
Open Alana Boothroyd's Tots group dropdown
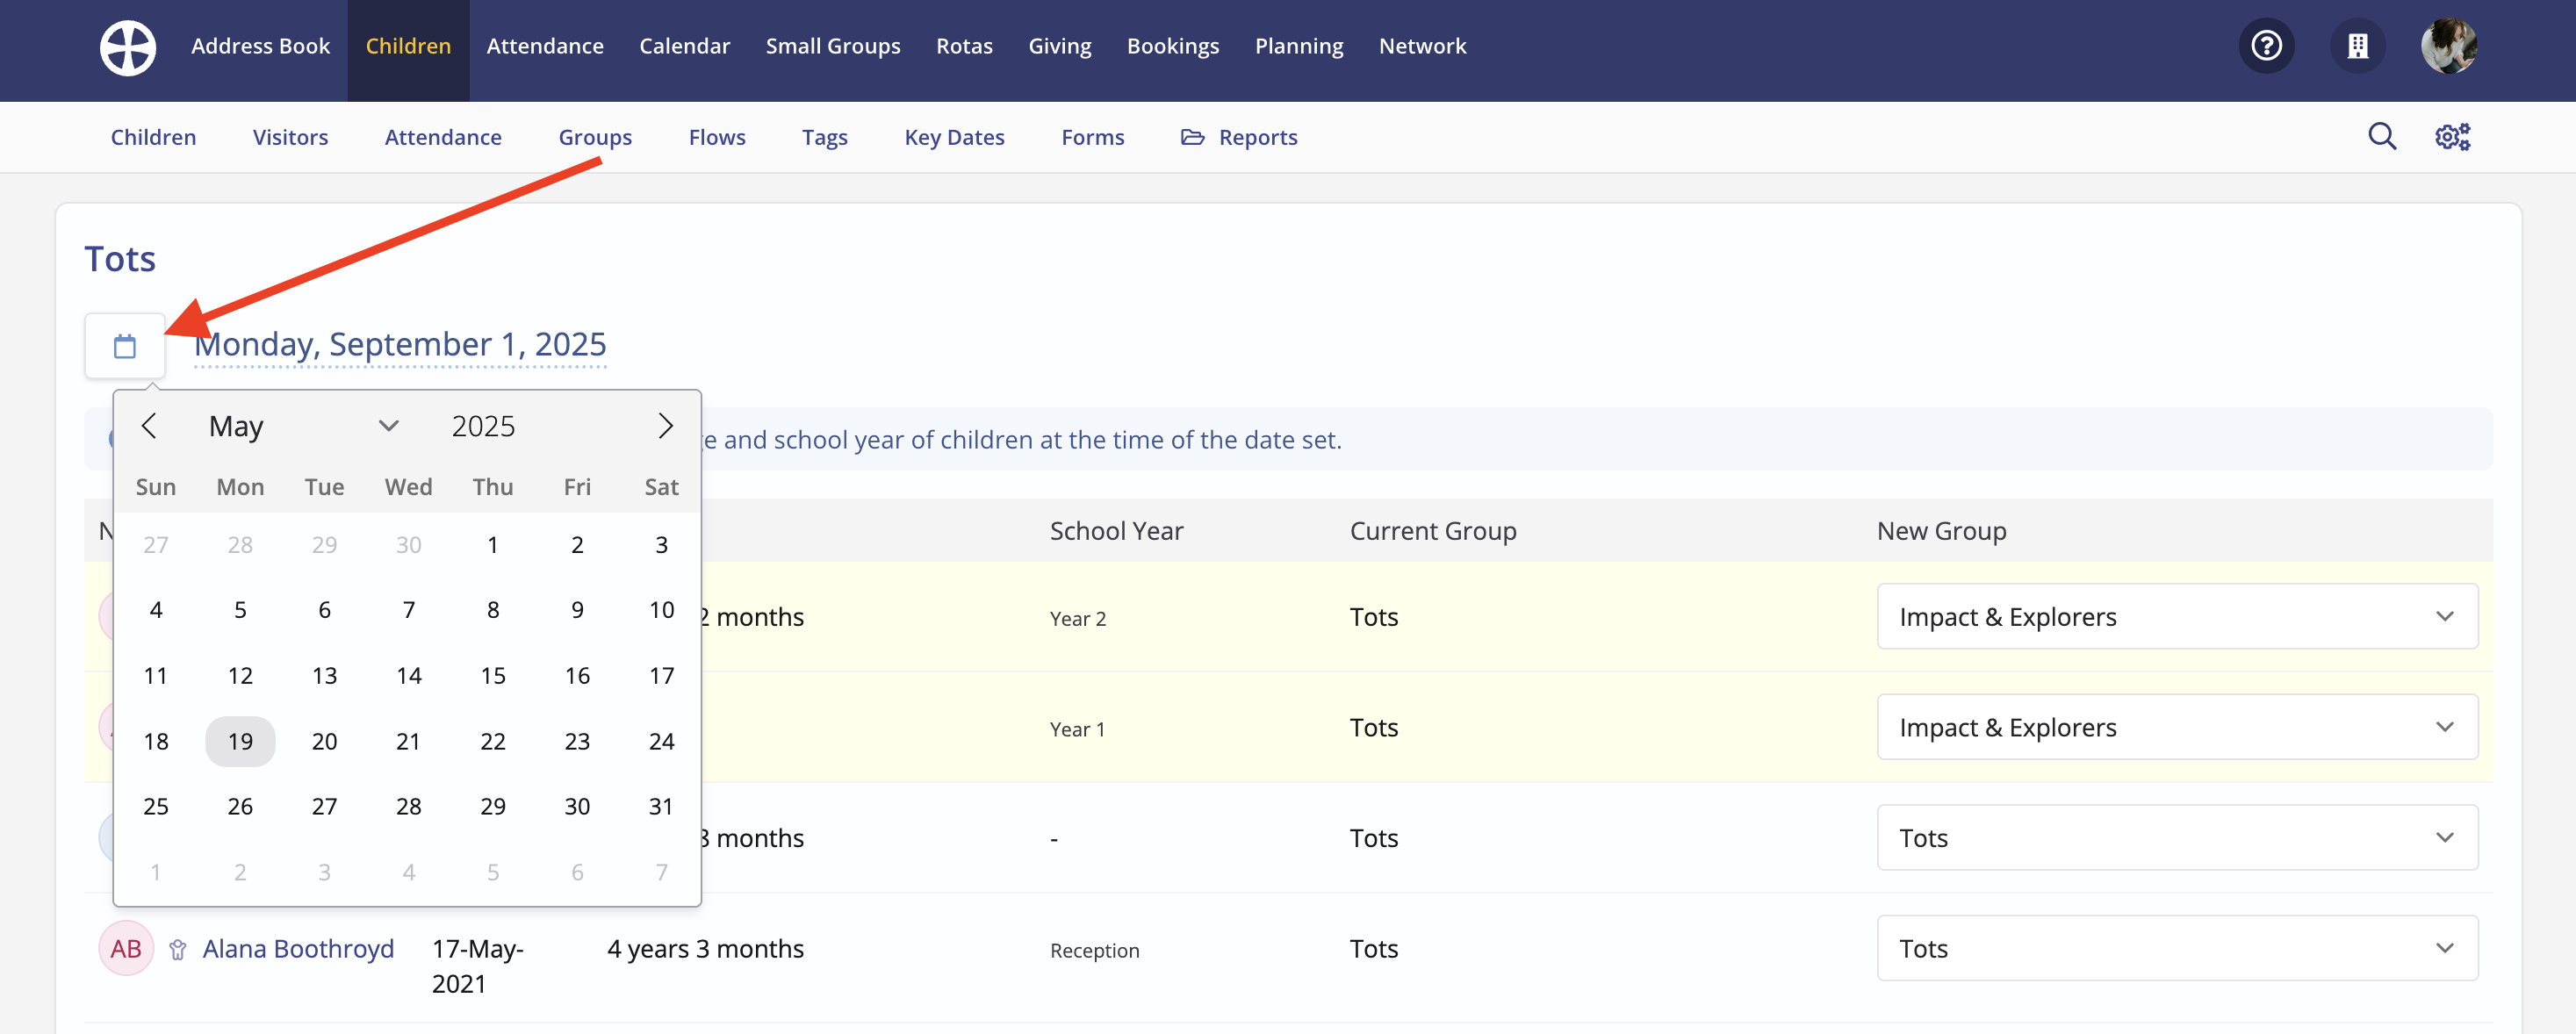[x=2176, y=948]
